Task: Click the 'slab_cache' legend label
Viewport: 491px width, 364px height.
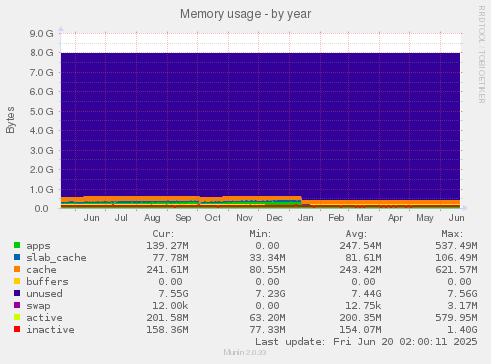Action: click(x=56, y=258)
